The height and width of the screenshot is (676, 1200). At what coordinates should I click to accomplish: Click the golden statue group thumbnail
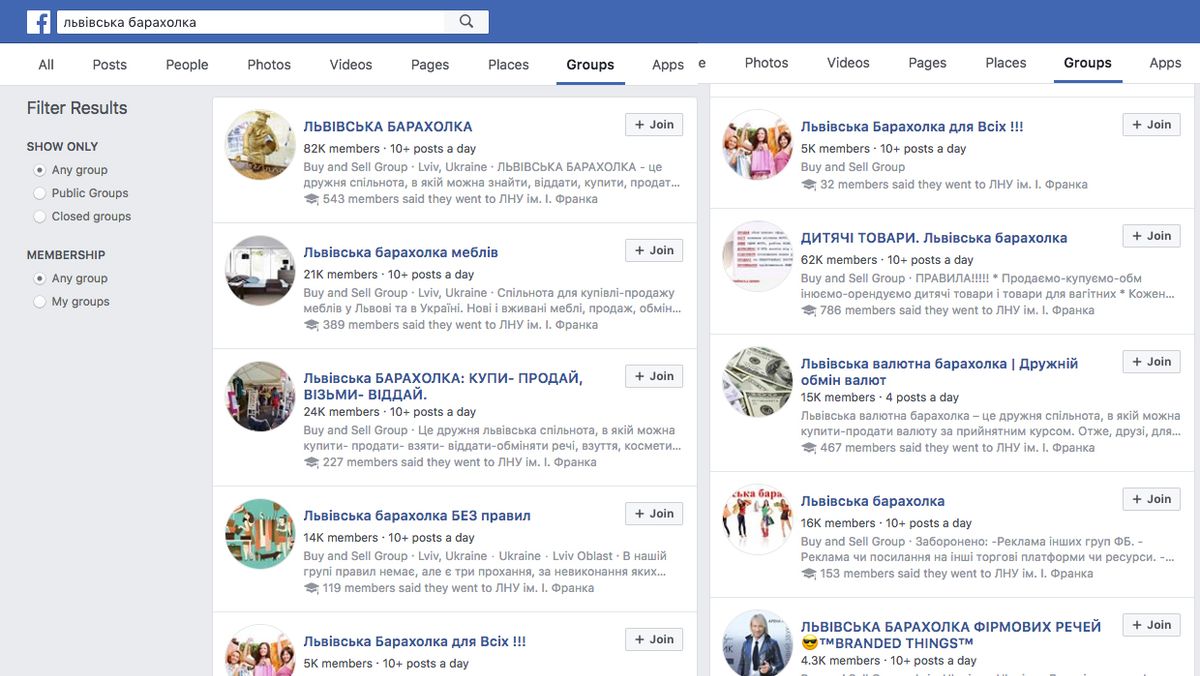pyautogui.click(x=260, y=145)
